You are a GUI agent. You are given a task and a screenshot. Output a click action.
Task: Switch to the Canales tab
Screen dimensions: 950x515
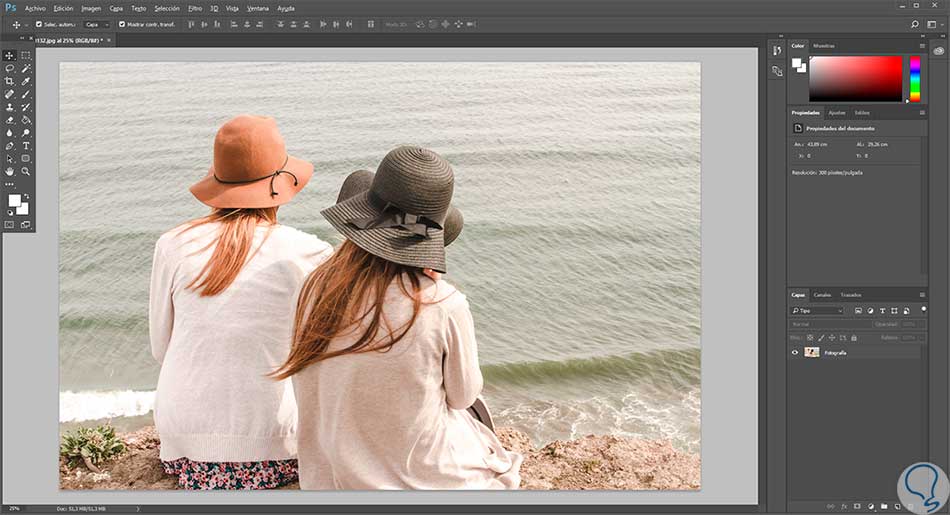pos(822,295)
